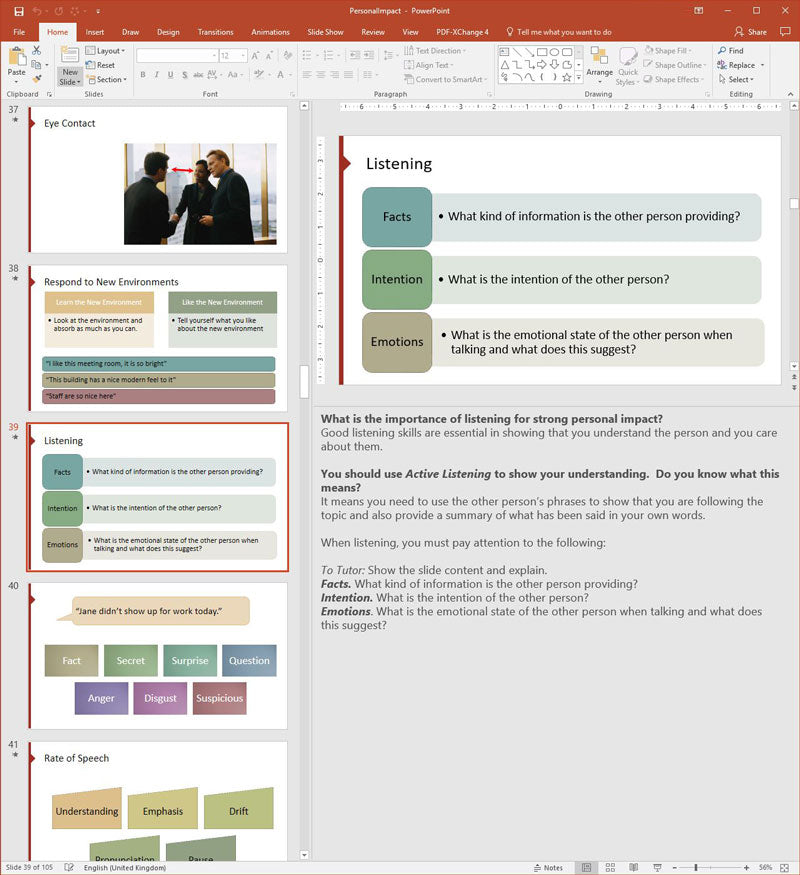Image resolution: width=800 pixels, height=875 pixels.
Task: Switch to the Transitions tab
Action: click(215, 32)
